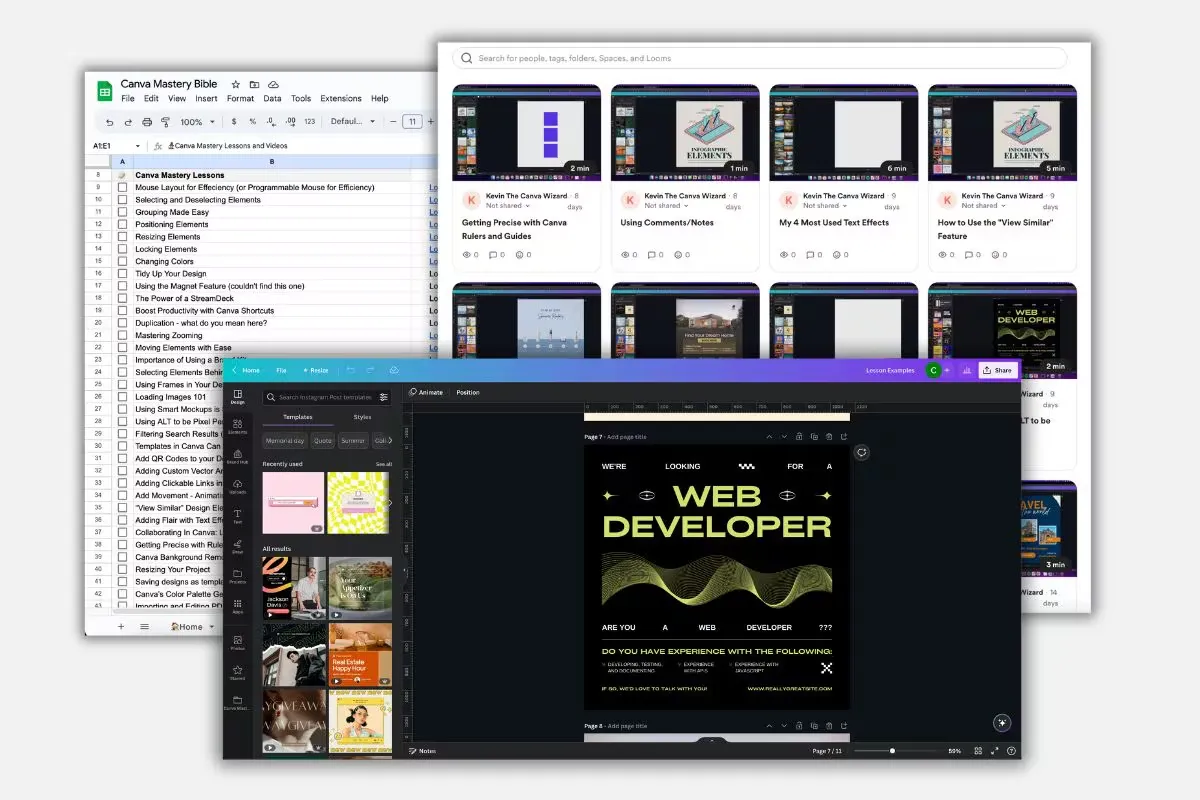Click the Share button in Canva

pyautogui.click(x=997, y=370)
